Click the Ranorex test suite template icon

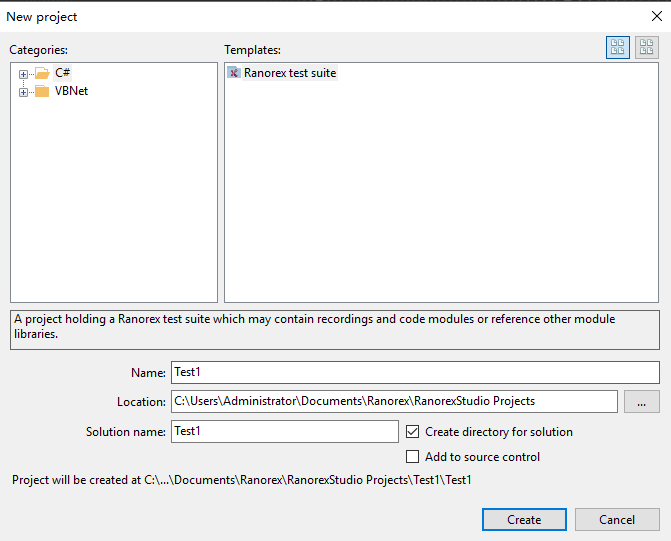coord(234,73)
